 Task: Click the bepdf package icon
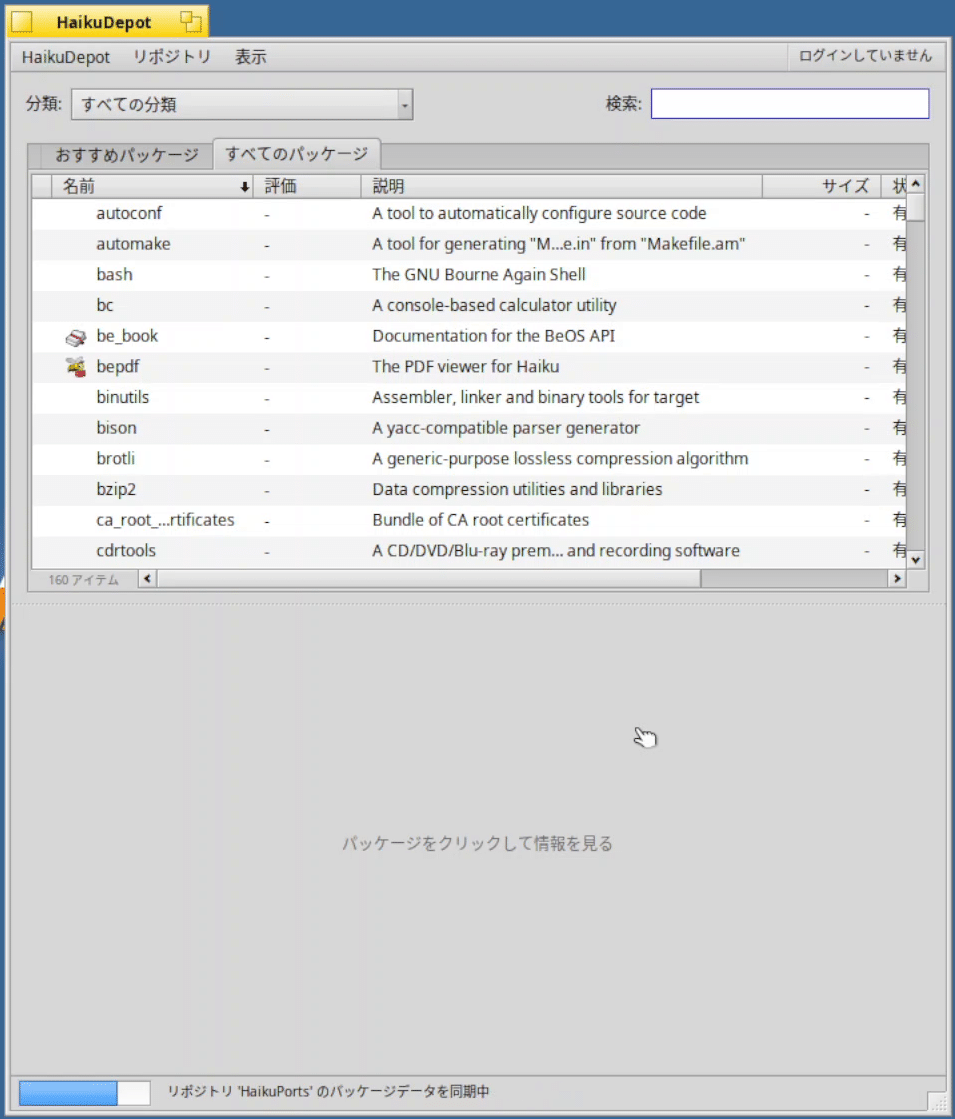click(x=76, y=367)
